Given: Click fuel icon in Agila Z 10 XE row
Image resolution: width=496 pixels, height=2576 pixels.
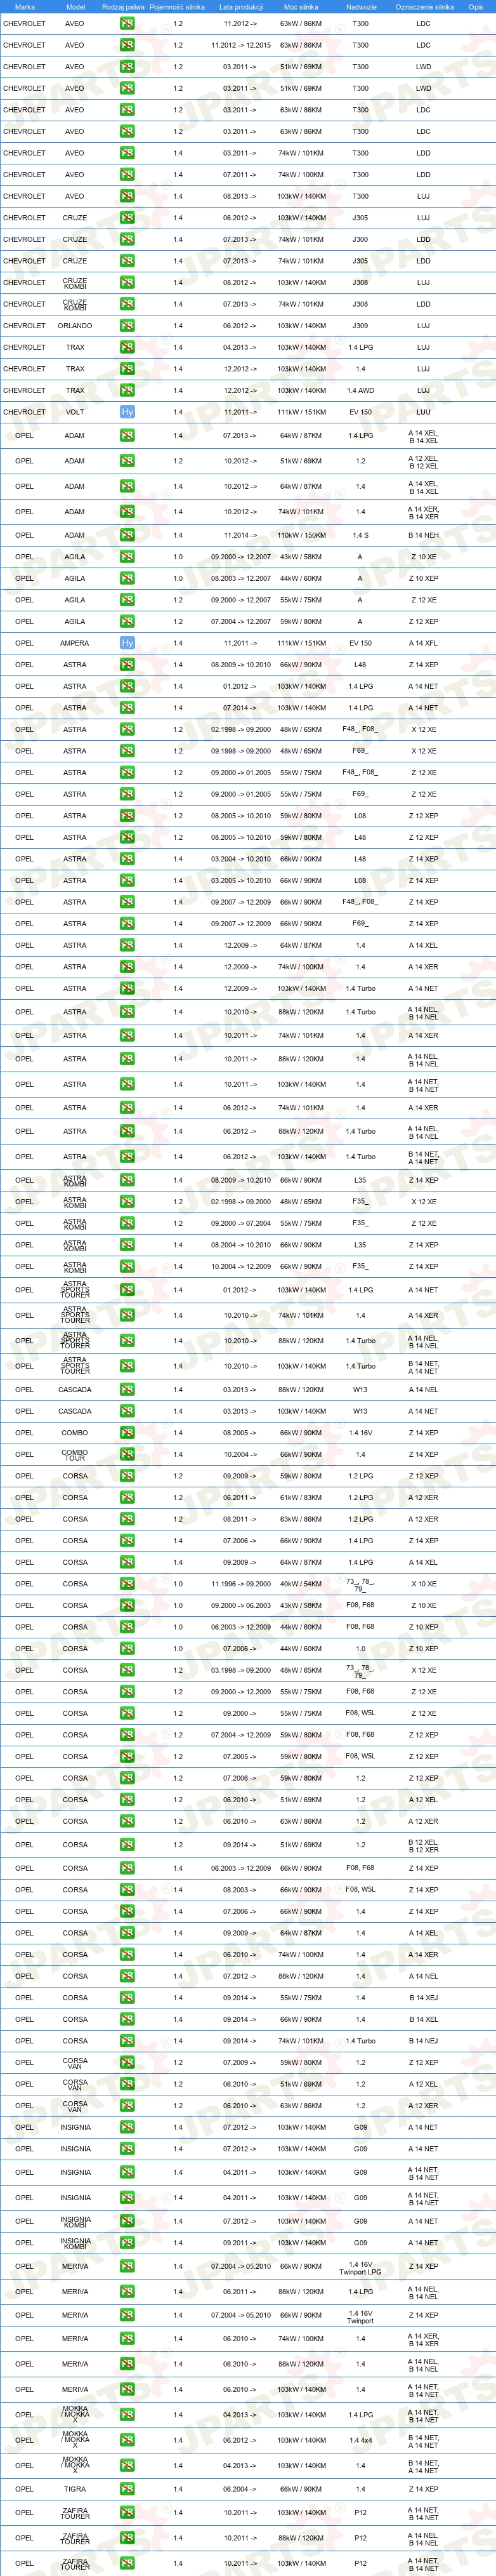Looking at the screenshot, I should pos(127,557).
